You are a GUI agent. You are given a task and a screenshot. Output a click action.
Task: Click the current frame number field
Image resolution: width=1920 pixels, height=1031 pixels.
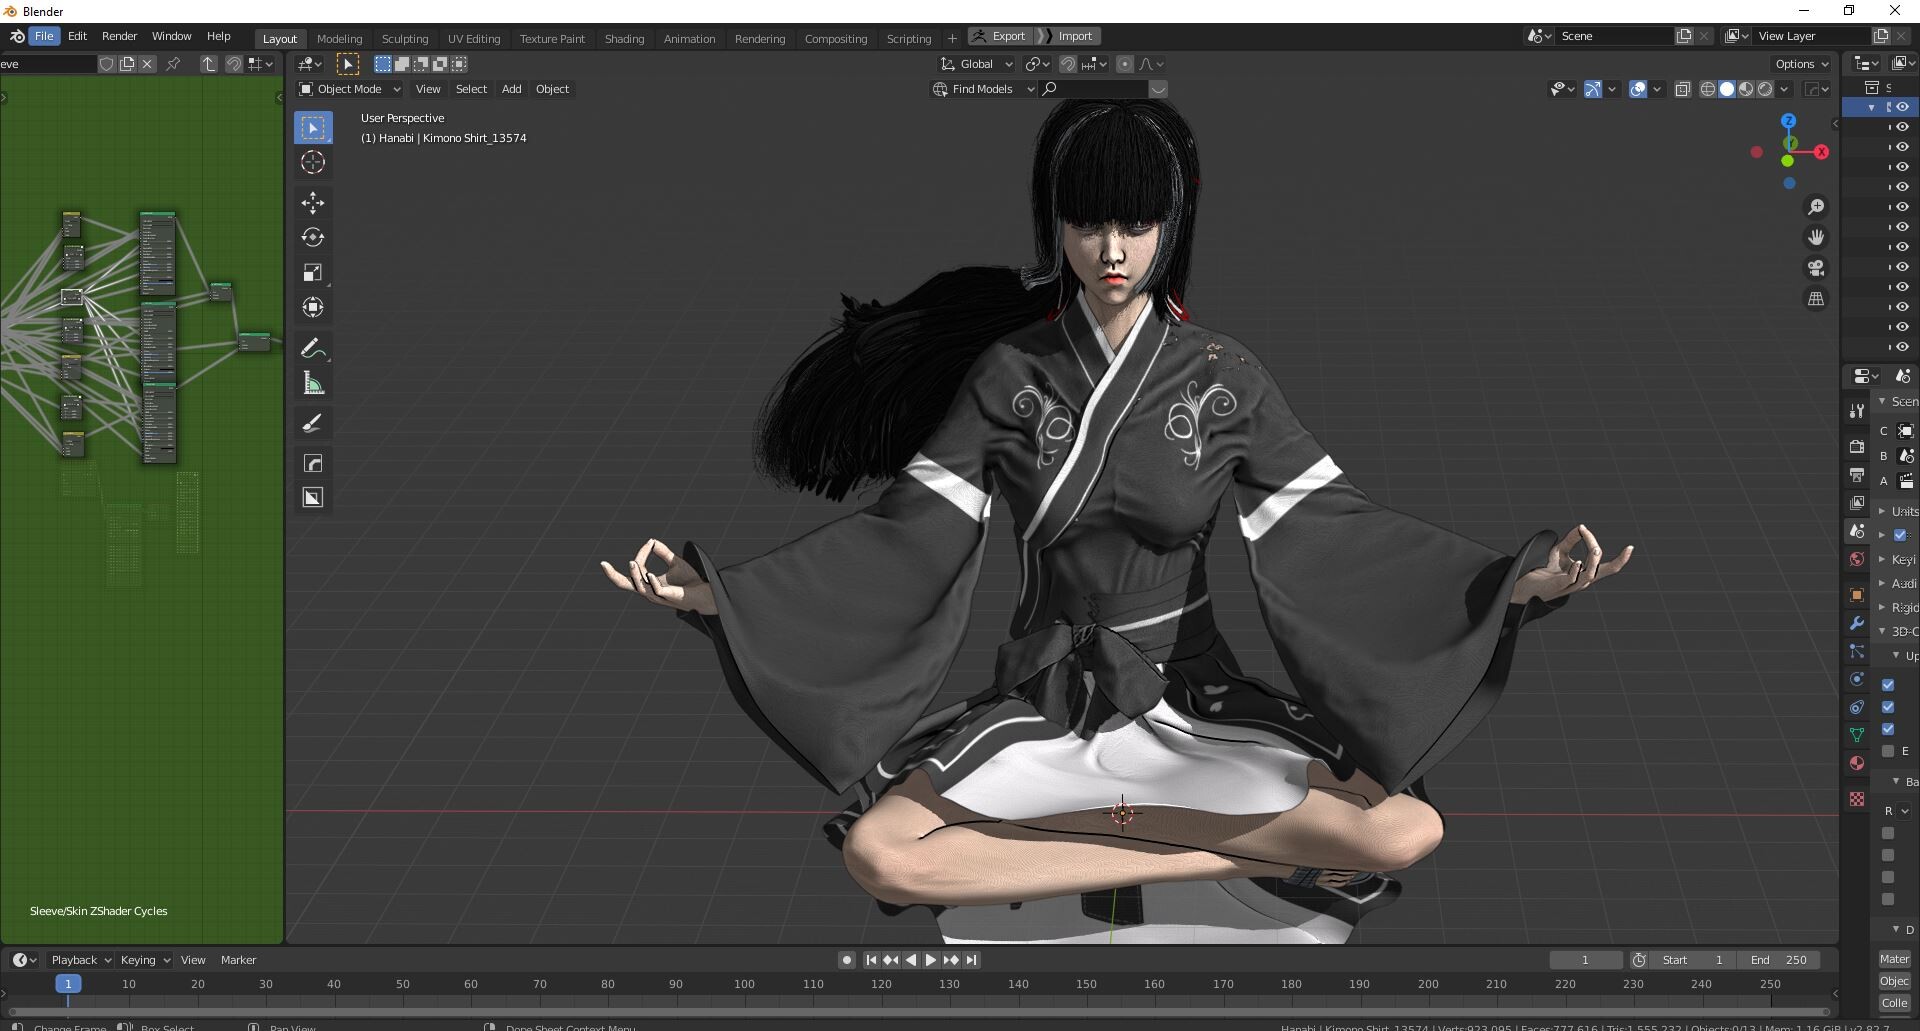click(x=1586, y=960)
